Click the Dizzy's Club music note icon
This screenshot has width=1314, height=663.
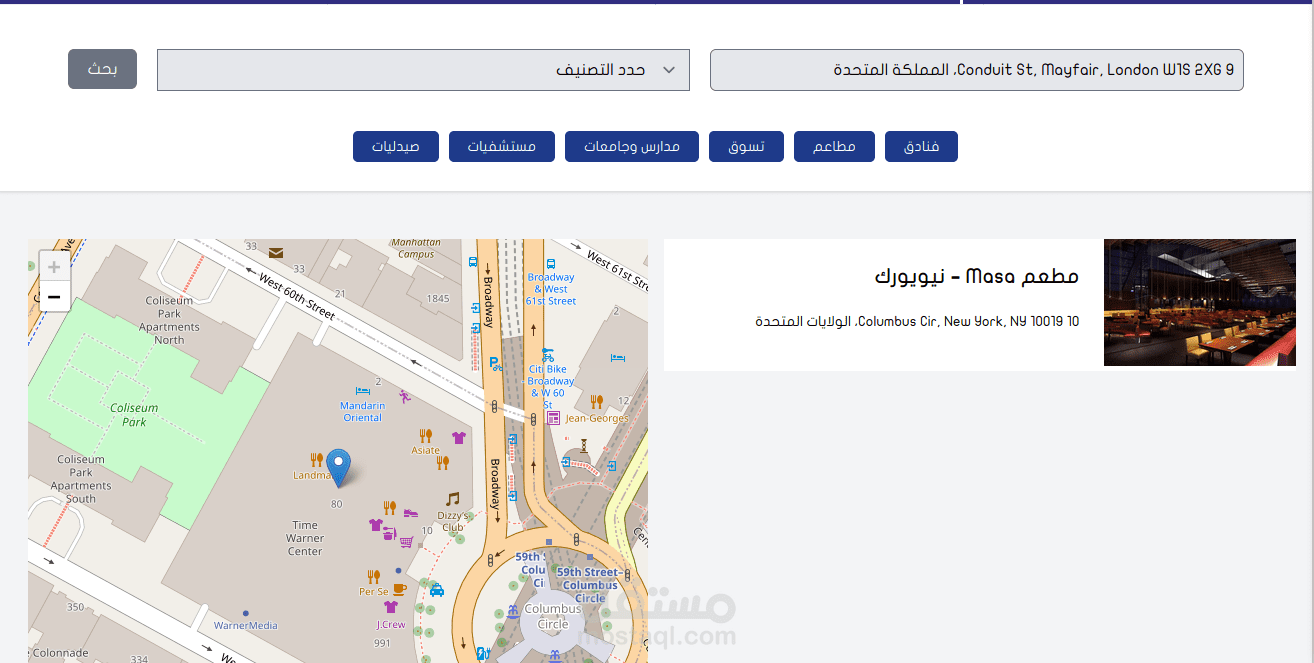click(x=453, y=498)
